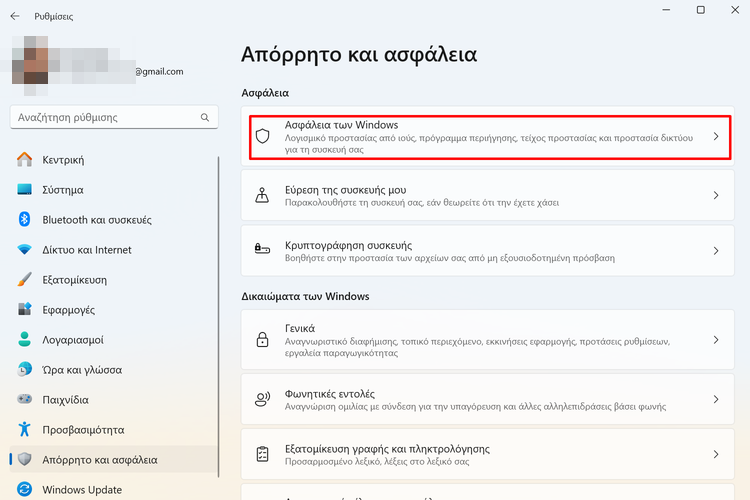Screen dimensions: 750x500
Task: Click the Δικαιώματα των Windows section heading
Action: tap(305, 296)
